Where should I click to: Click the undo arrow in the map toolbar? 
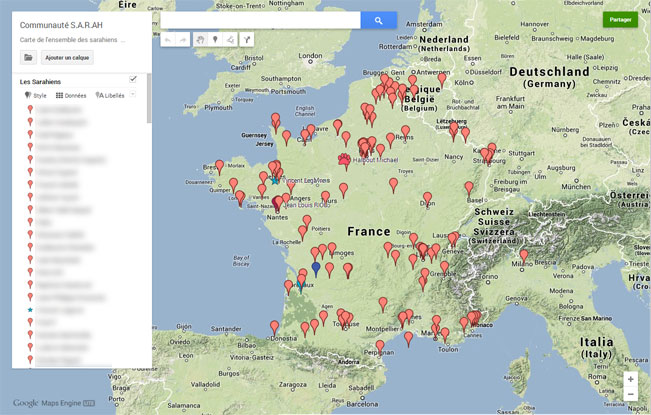click(168, 39)
